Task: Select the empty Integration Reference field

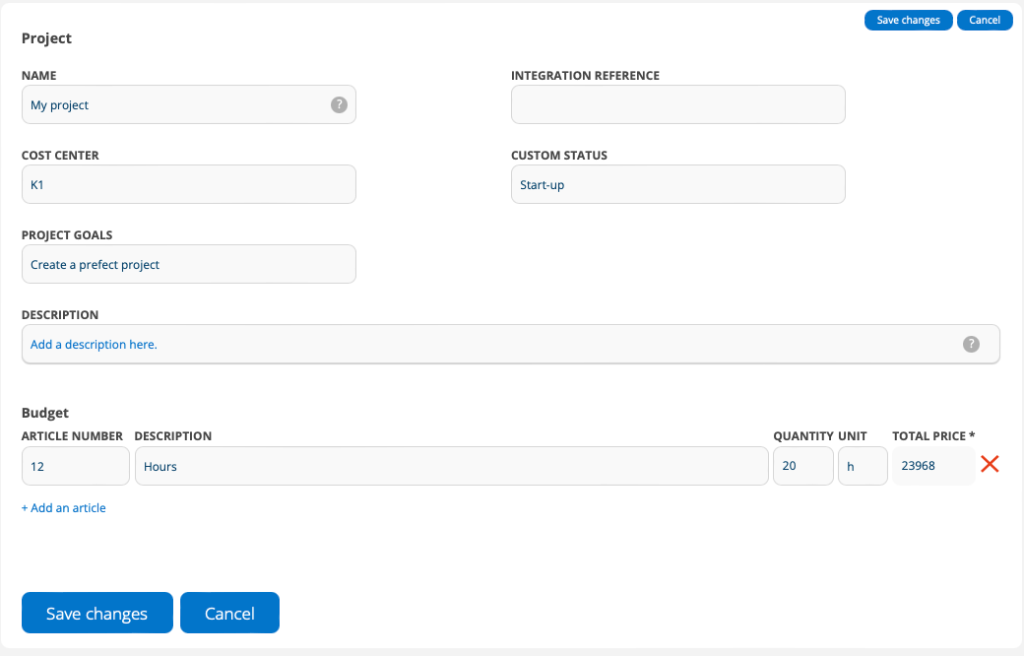Action: click(678, 105)
